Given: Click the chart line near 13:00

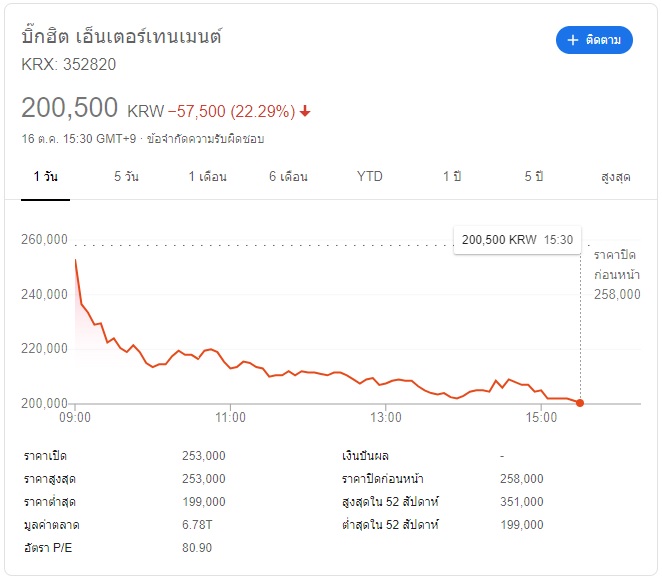Looking at the screenshot, I should [386, 383].
